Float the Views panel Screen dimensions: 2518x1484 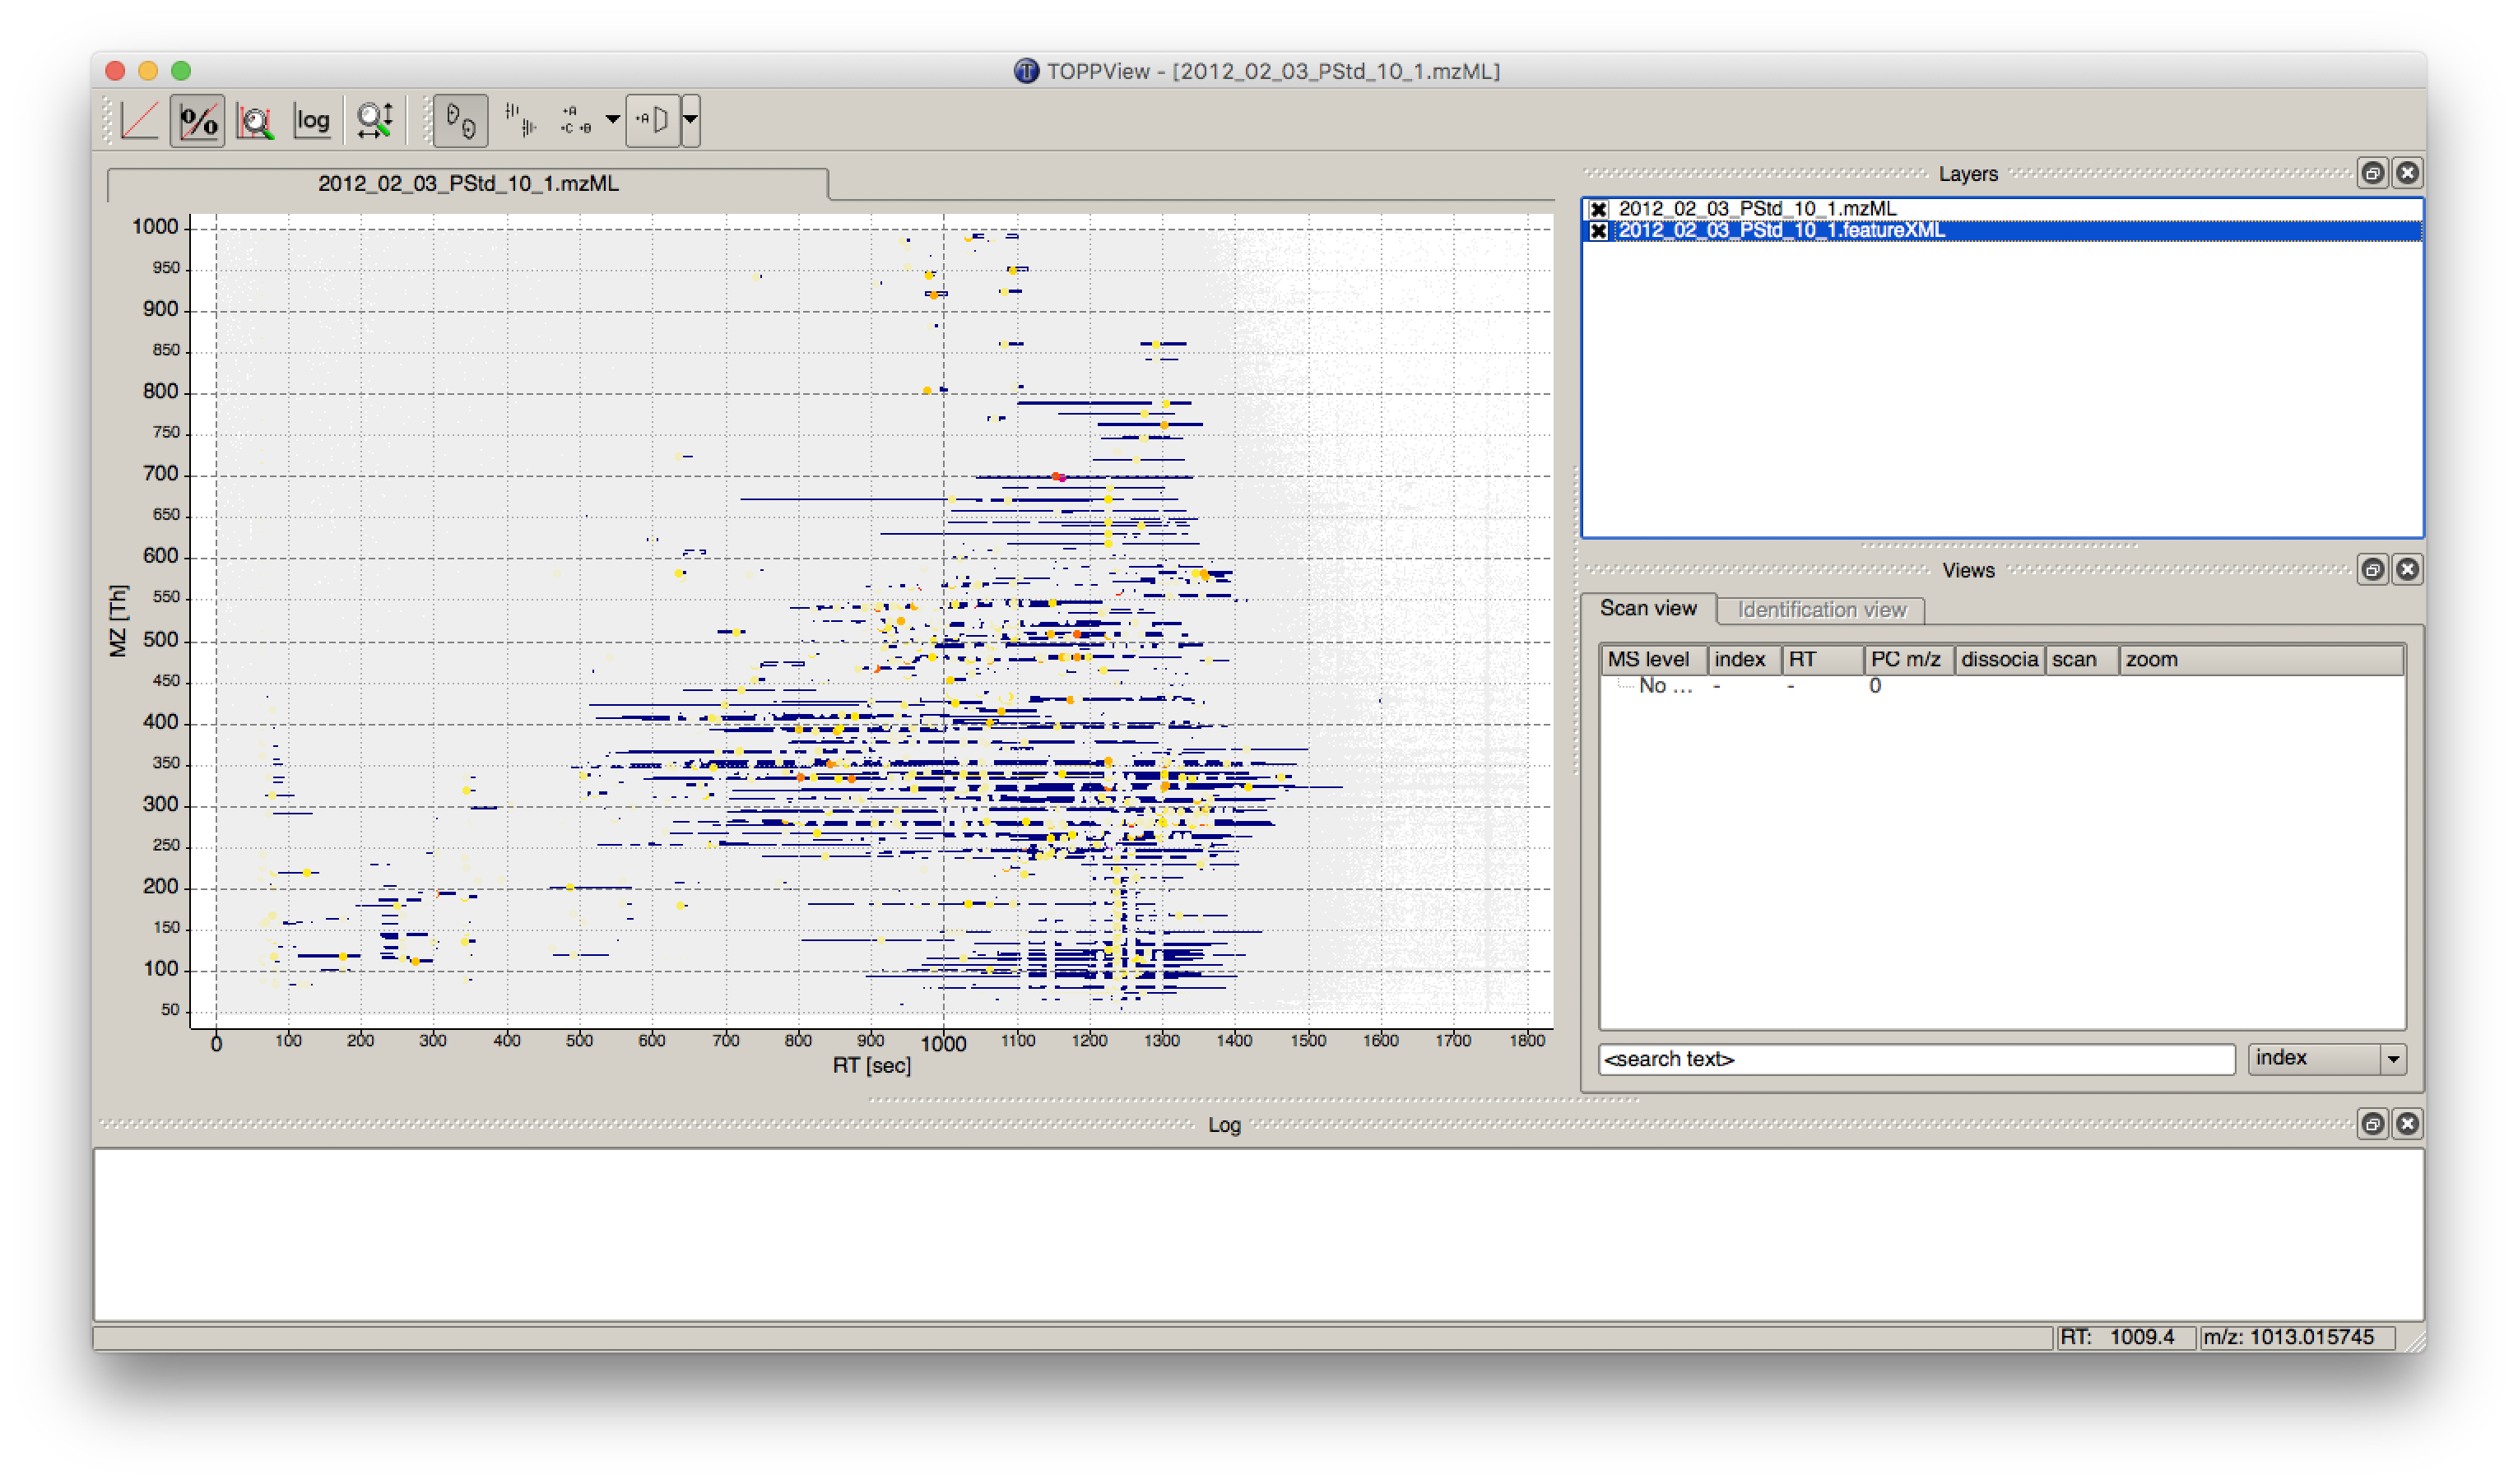pos(2372,570)
